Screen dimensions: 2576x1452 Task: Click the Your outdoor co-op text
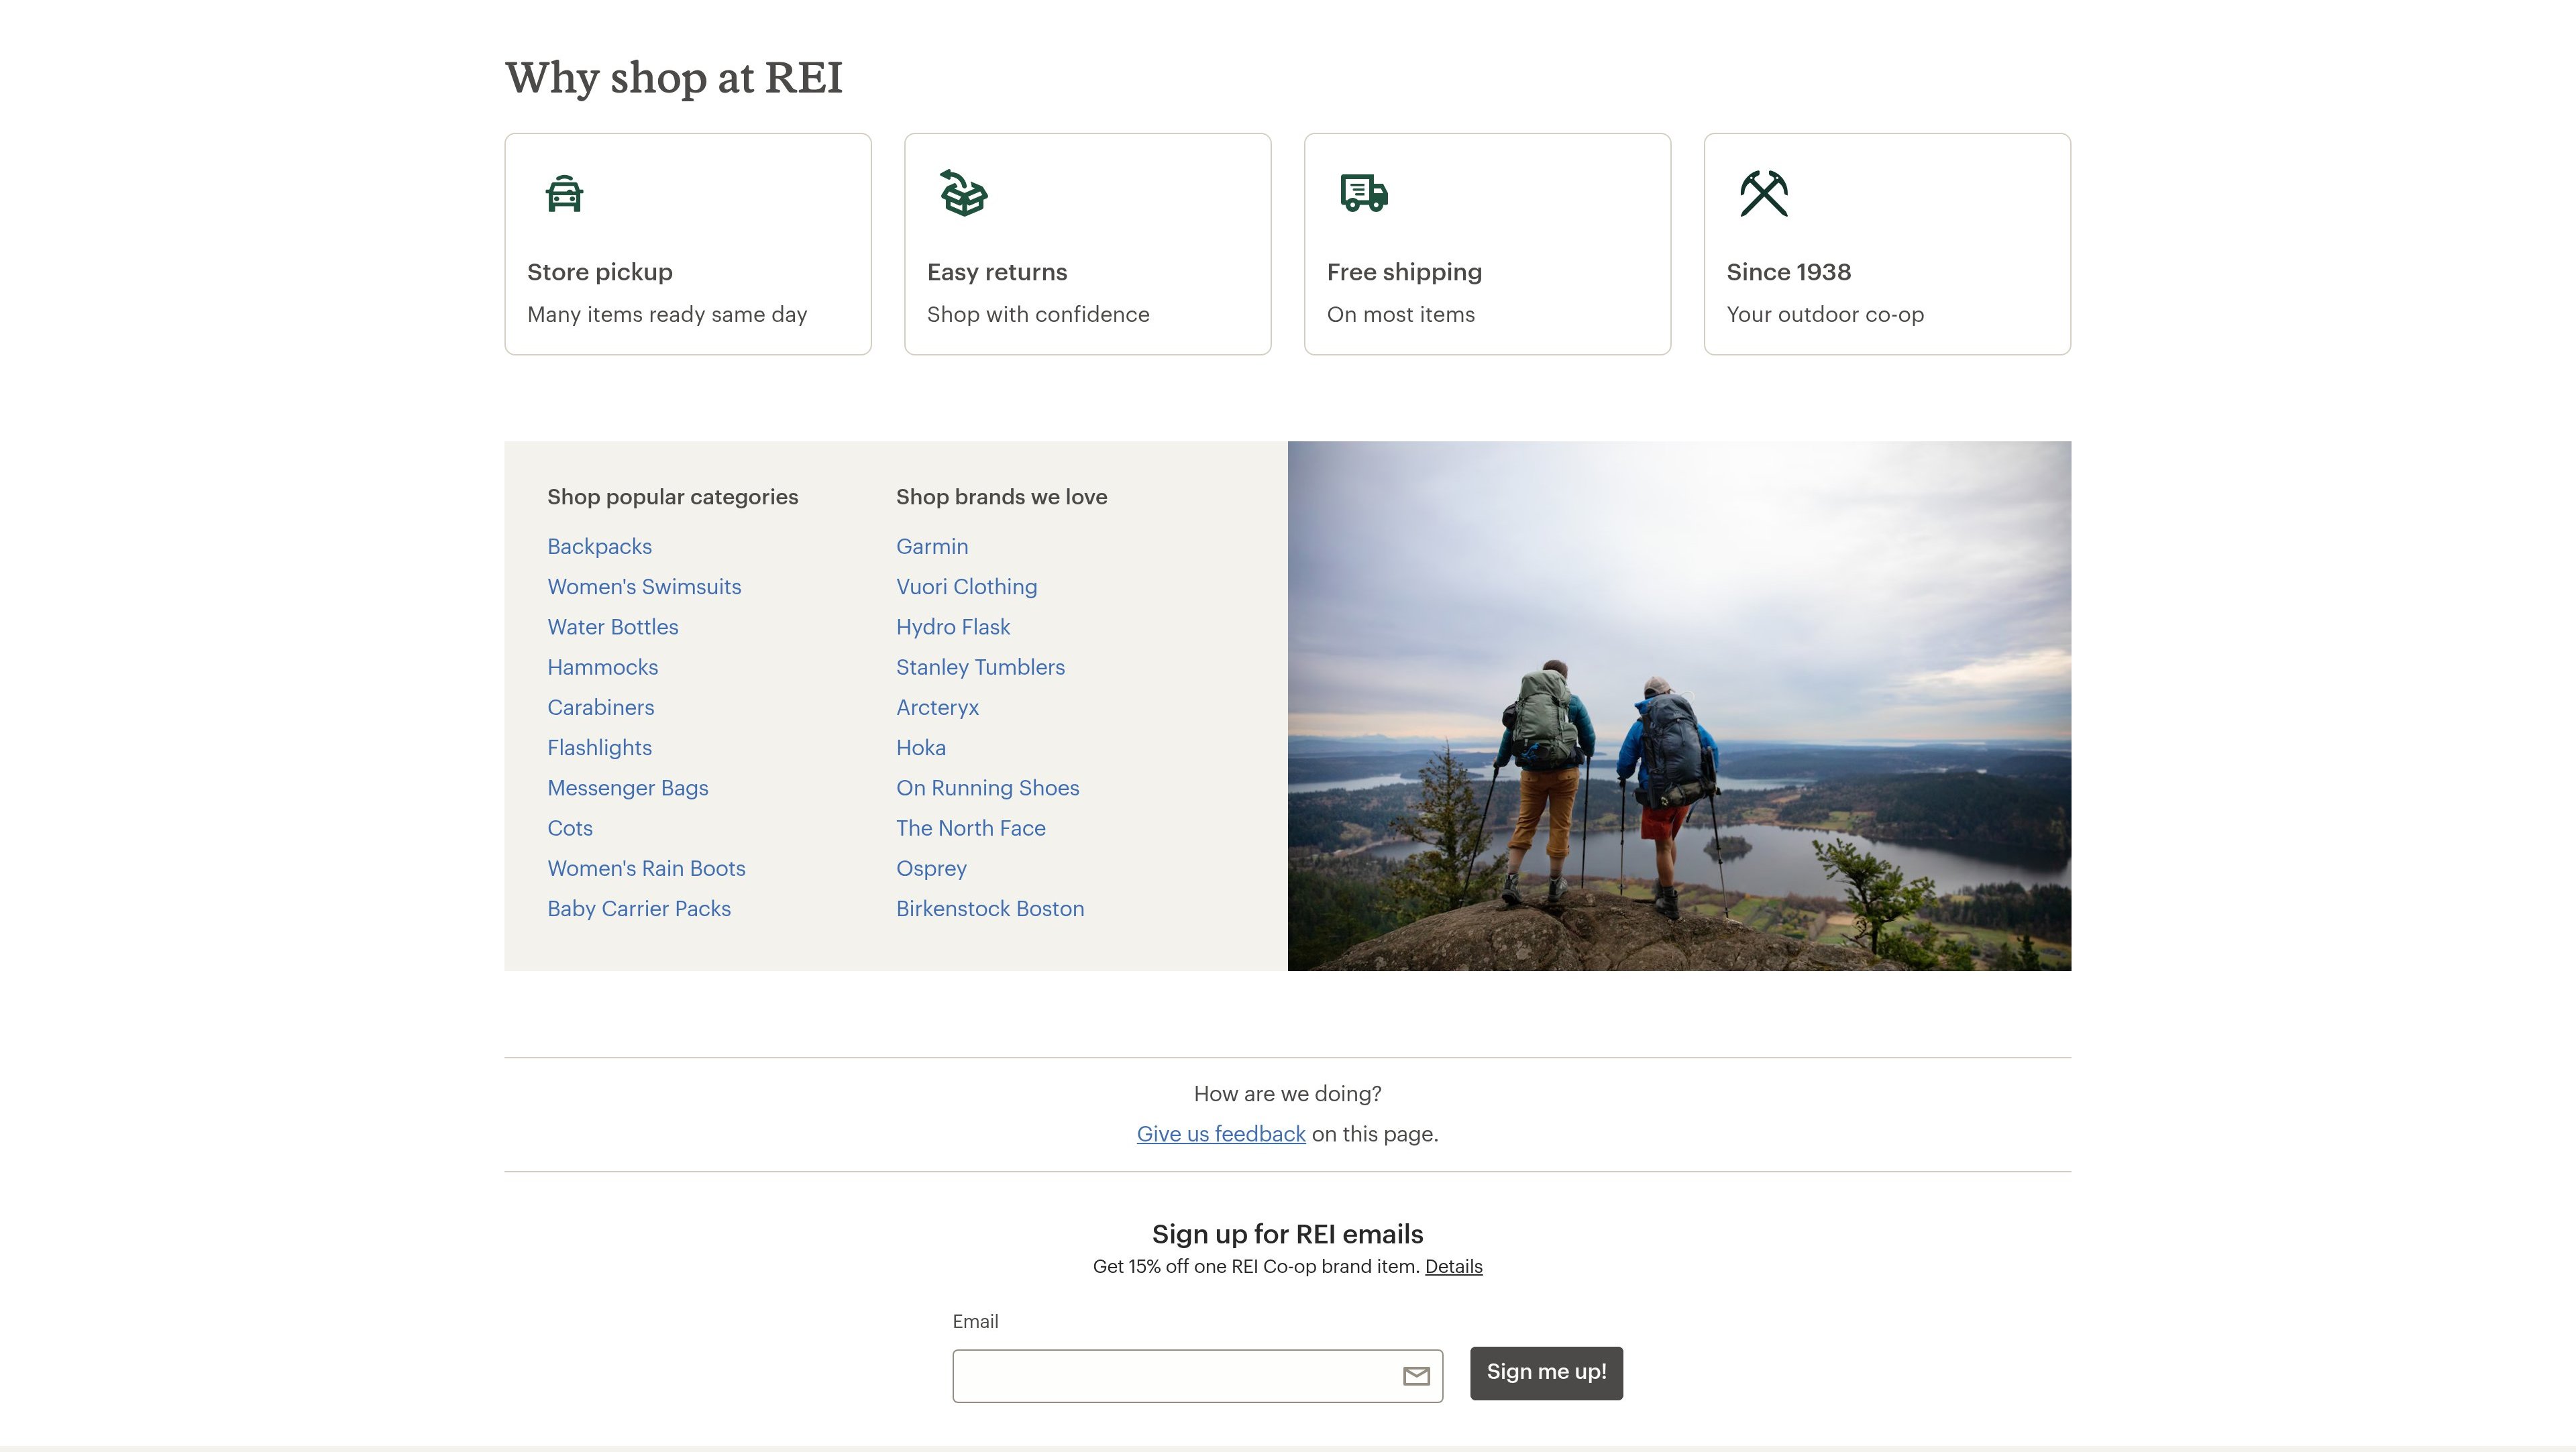coord(1825,314)
